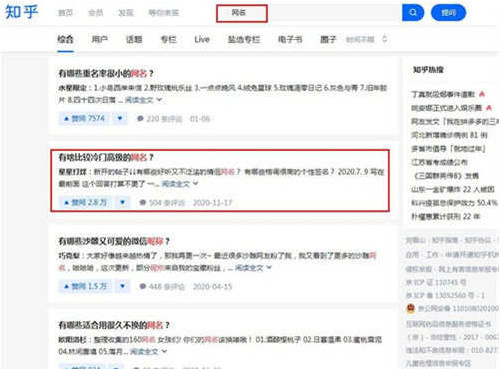Open the 220 comments on first answer
Viewport: 501px width, 369px height.
click(159, 119)
